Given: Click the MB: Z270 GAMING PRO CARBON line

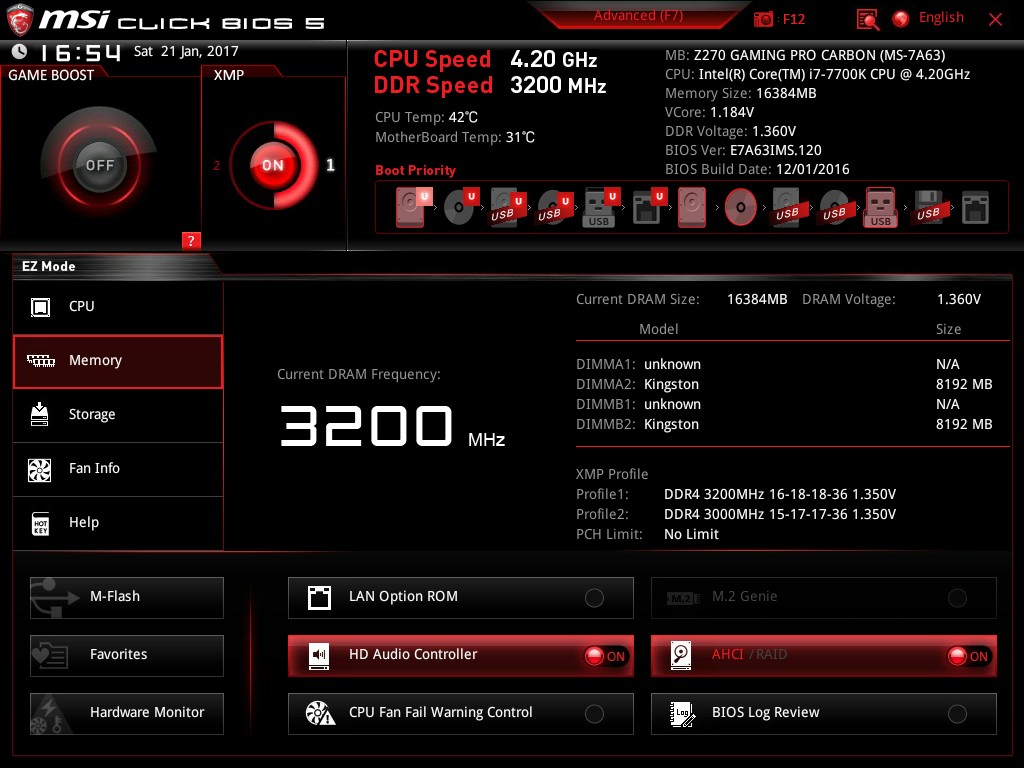Looking at the screenshot, I should (x=805, y=56).
